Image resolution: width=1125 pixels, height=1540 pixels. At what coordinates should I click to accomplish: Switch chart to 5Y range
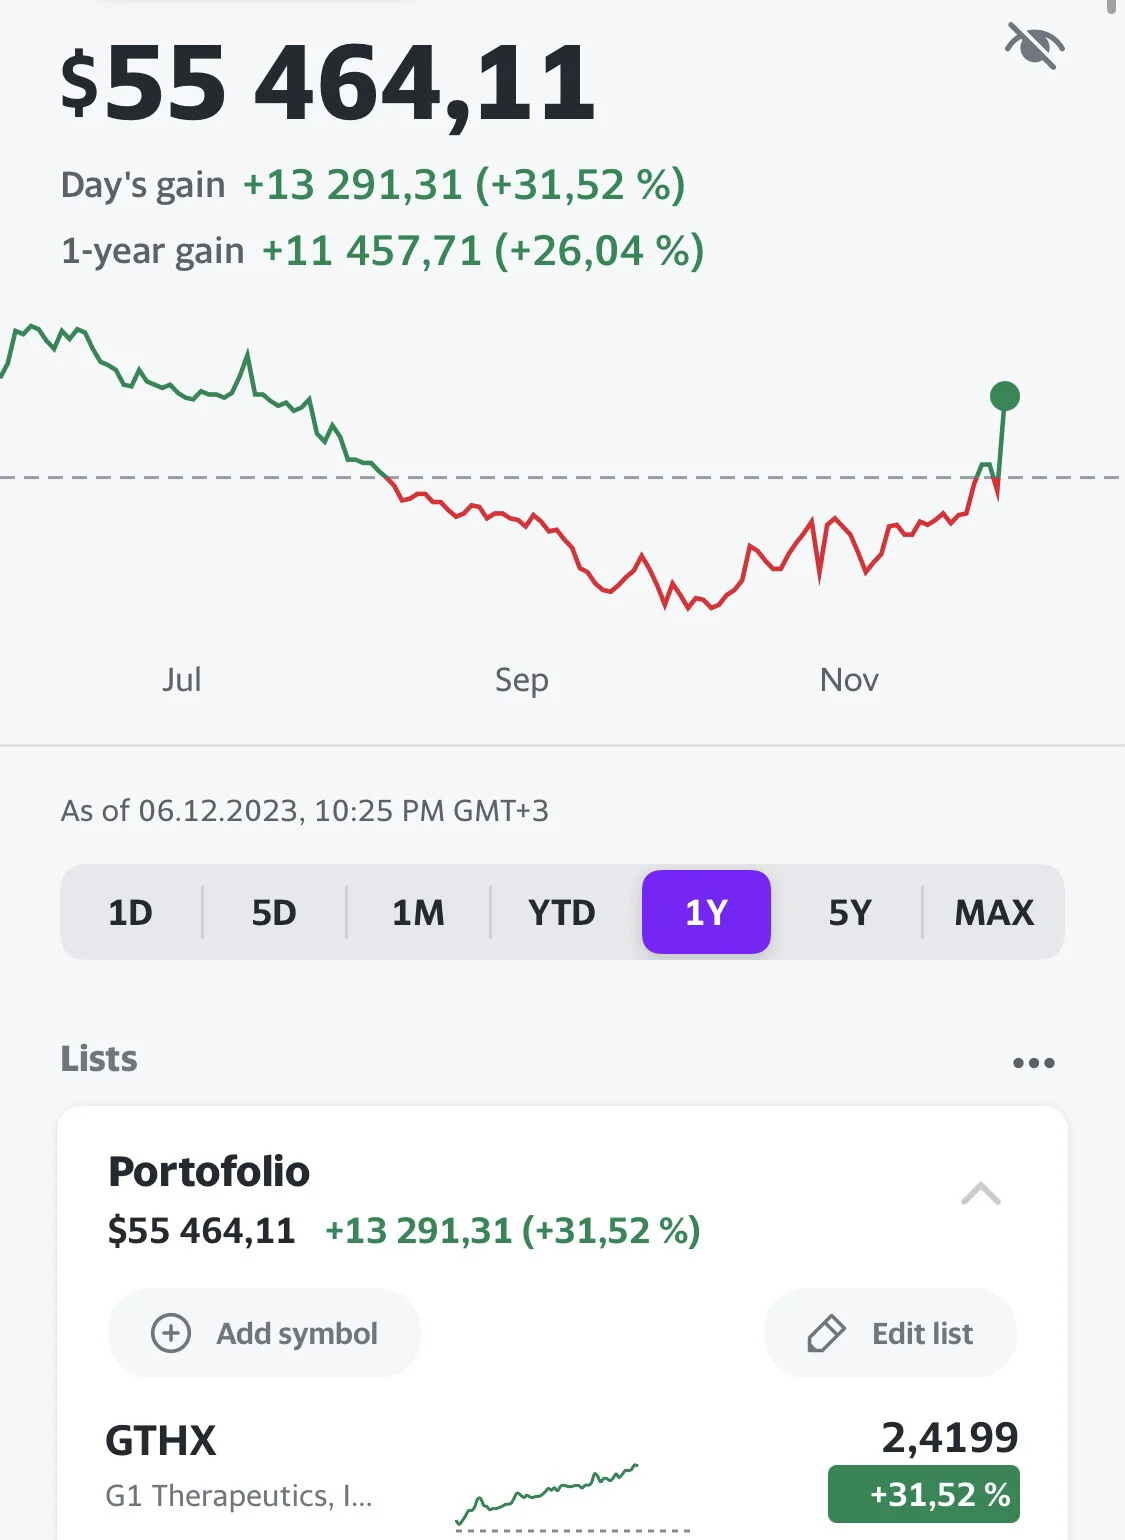[x=850, y=912]
